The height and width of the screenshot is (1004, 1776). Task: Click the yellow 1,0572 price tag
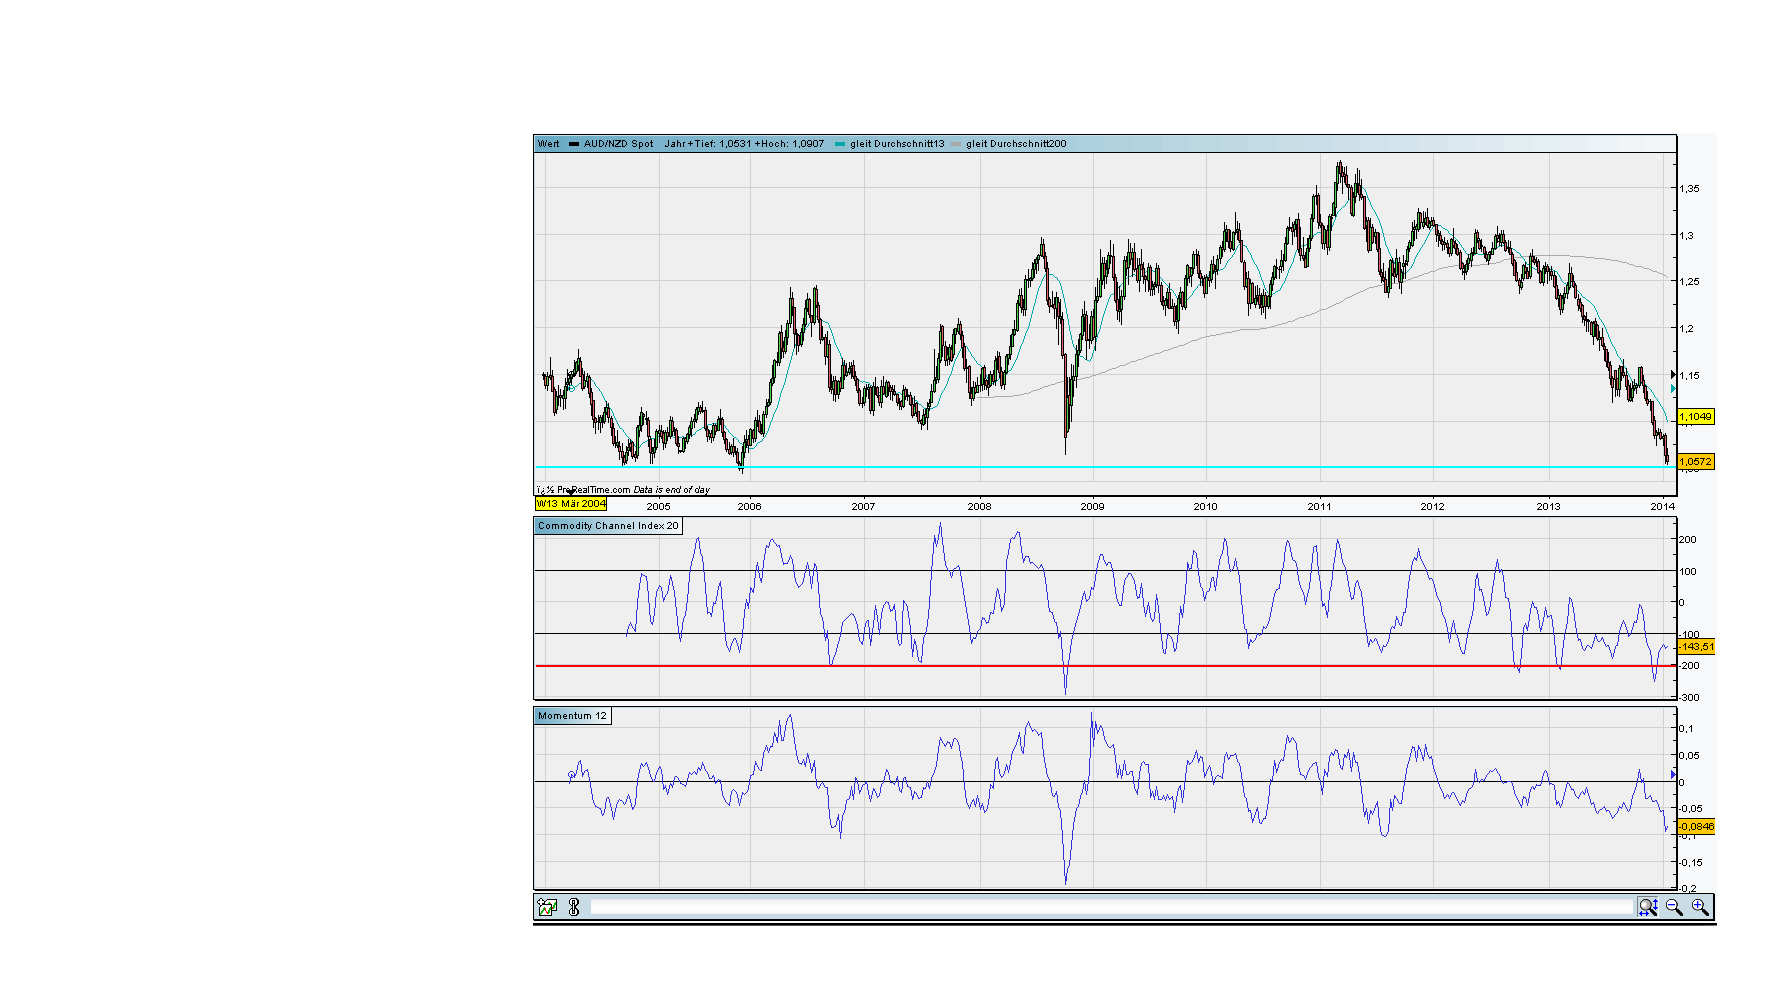[x=1696, y=462]
